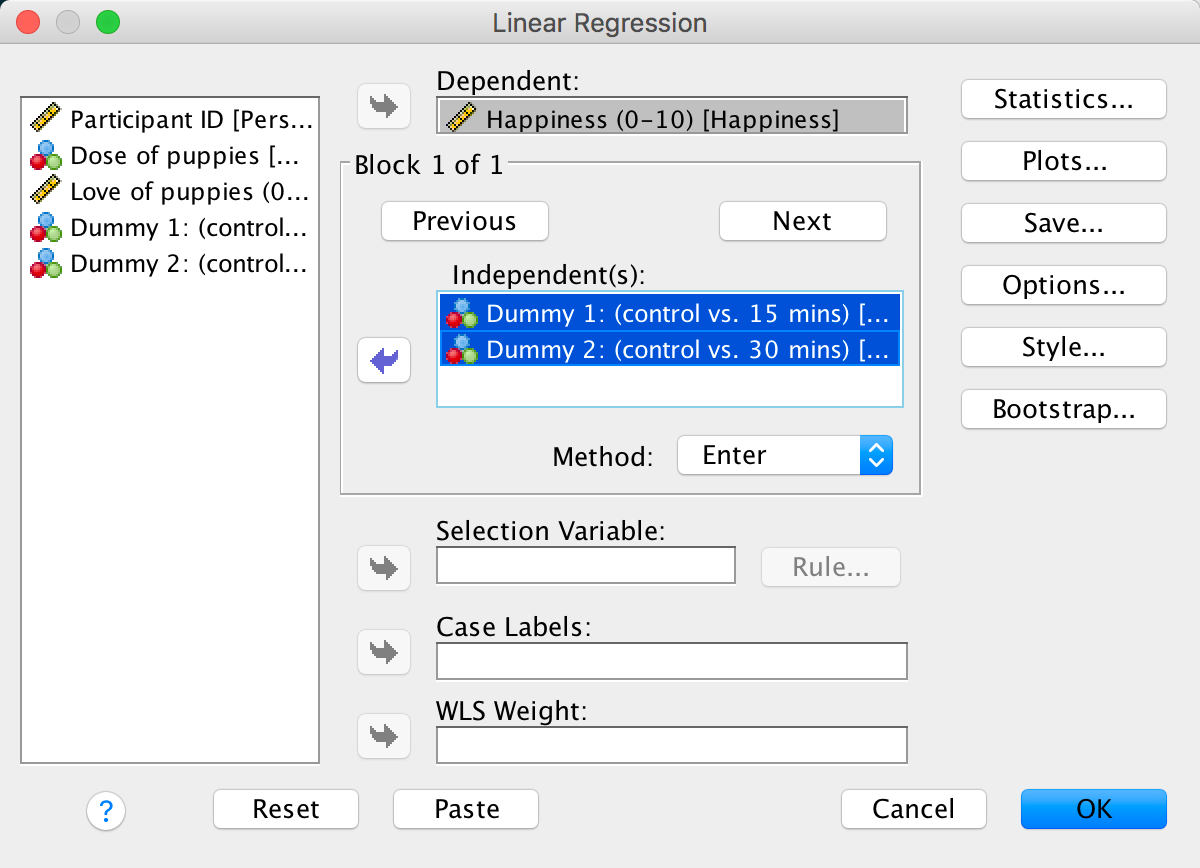1200x868 pixels.
Task: Open help with the question mark icon
Action: click(x=106, y=809)
